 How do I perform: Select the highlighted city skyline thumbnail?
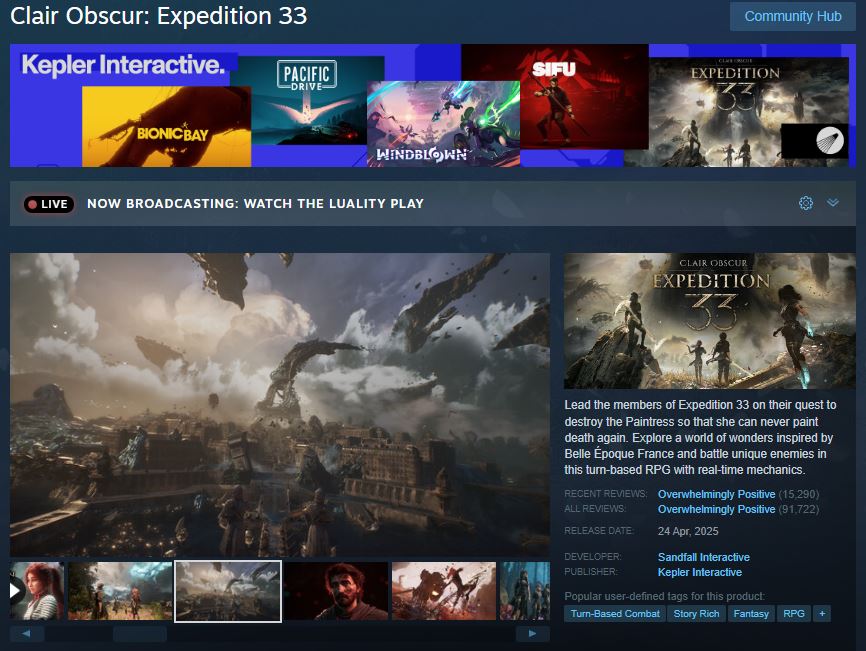point(228,591)
